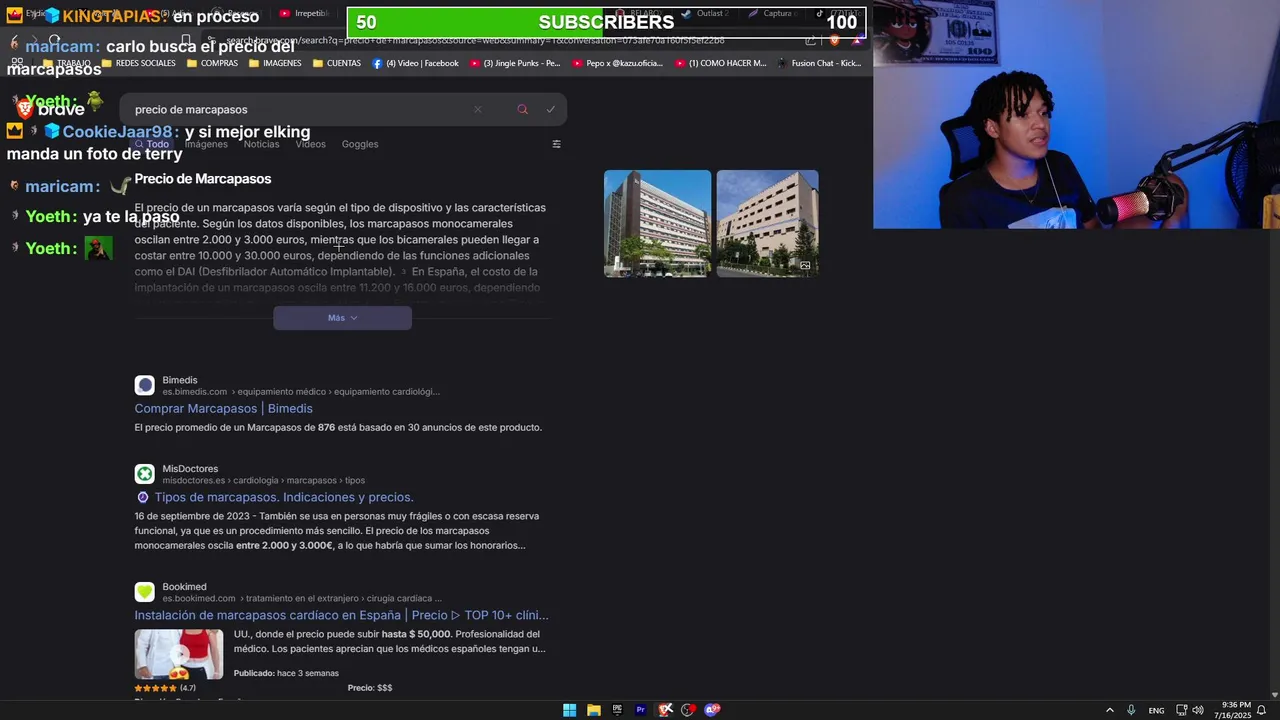Click the Precio de Marcapasos summary heading
Image resolution: width=1280 pixels, height=720 pixels.
click(203, 179)
